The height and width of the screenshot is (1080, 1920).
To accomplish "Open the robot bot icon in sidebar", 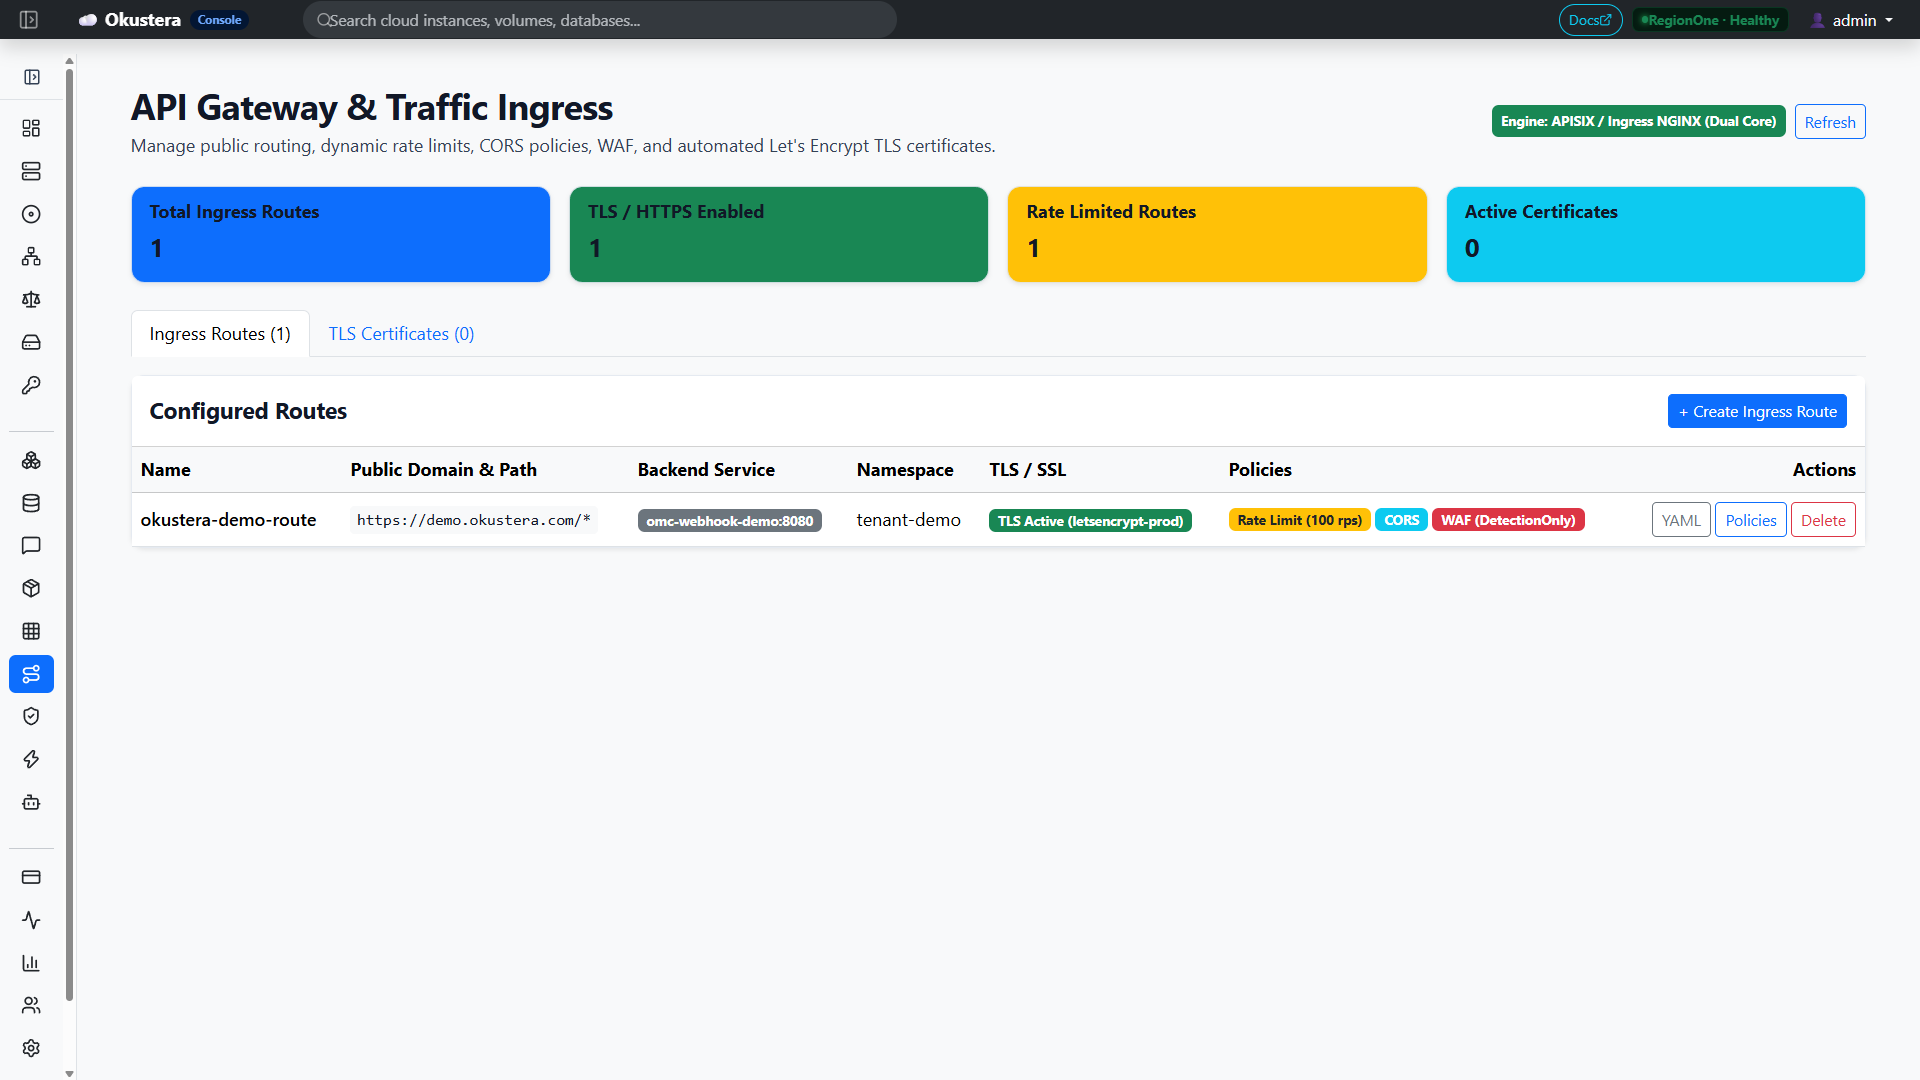I will 31,802.
